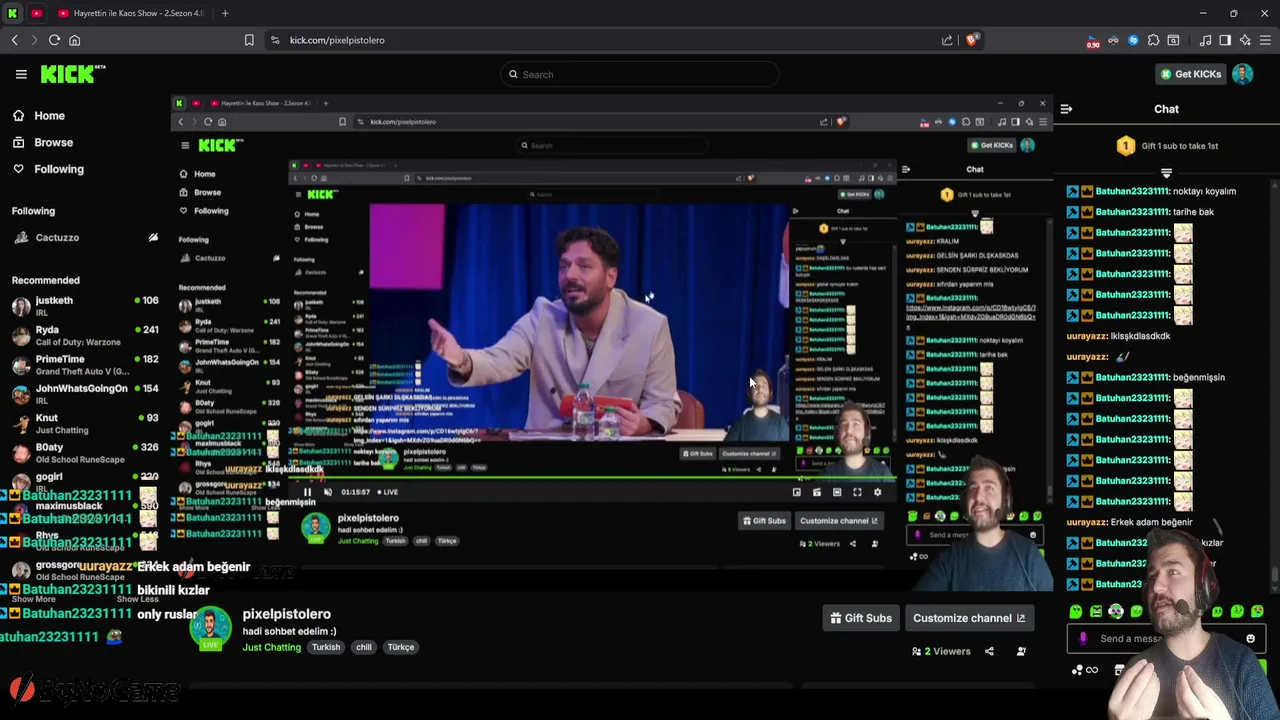Insert the angry green square emote
The image size is (1280, 720).
[x=1096, y=611]
